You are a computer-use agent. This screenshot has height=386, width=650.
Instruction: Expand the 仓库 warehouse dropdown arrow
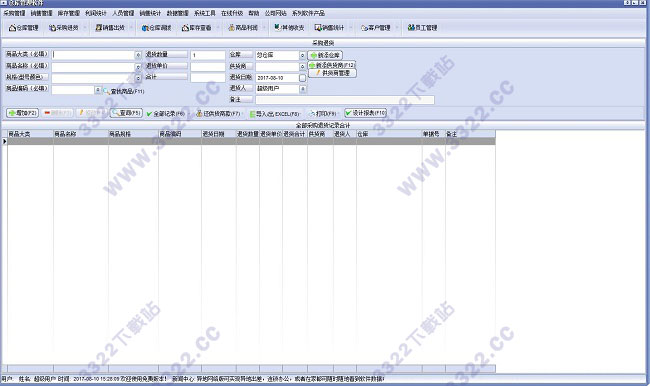click(303, 55)
